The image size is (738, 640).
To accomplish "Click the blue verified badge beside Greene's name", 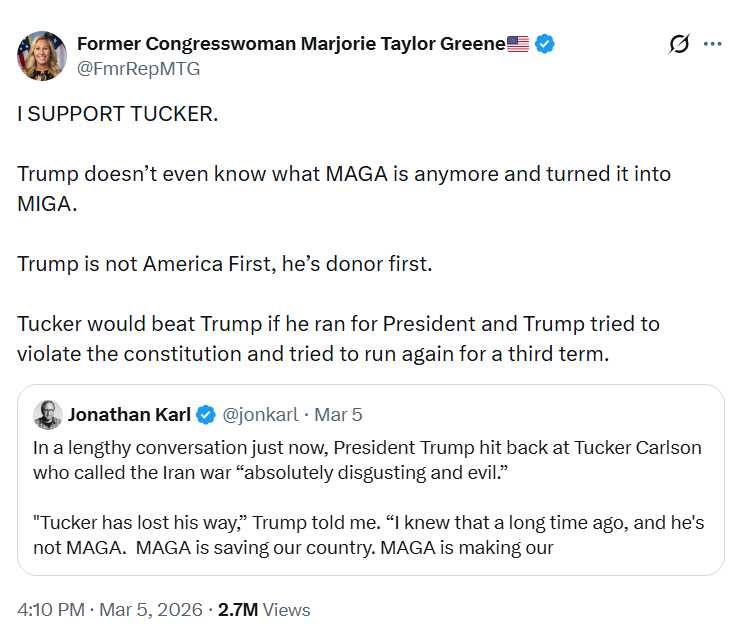I will pyautogui.click(x=545, y=44).
